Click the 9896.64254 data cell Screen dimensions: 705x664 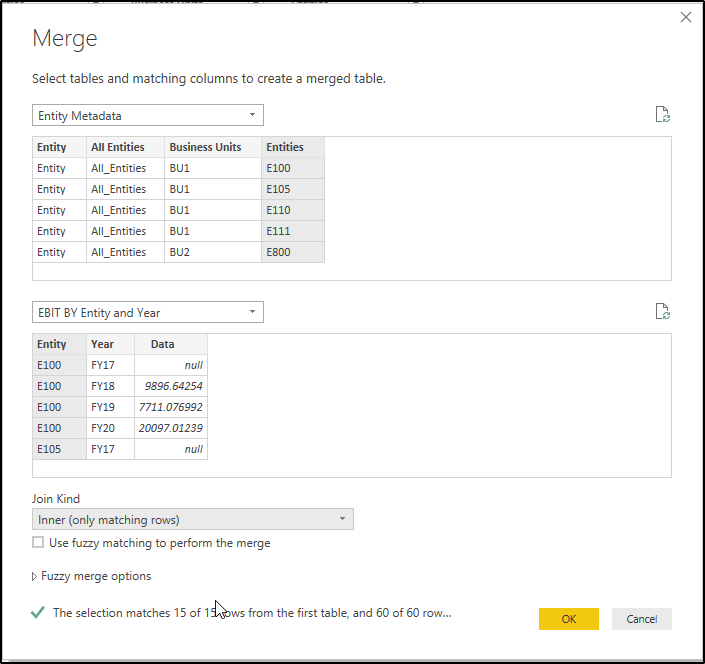171,386
